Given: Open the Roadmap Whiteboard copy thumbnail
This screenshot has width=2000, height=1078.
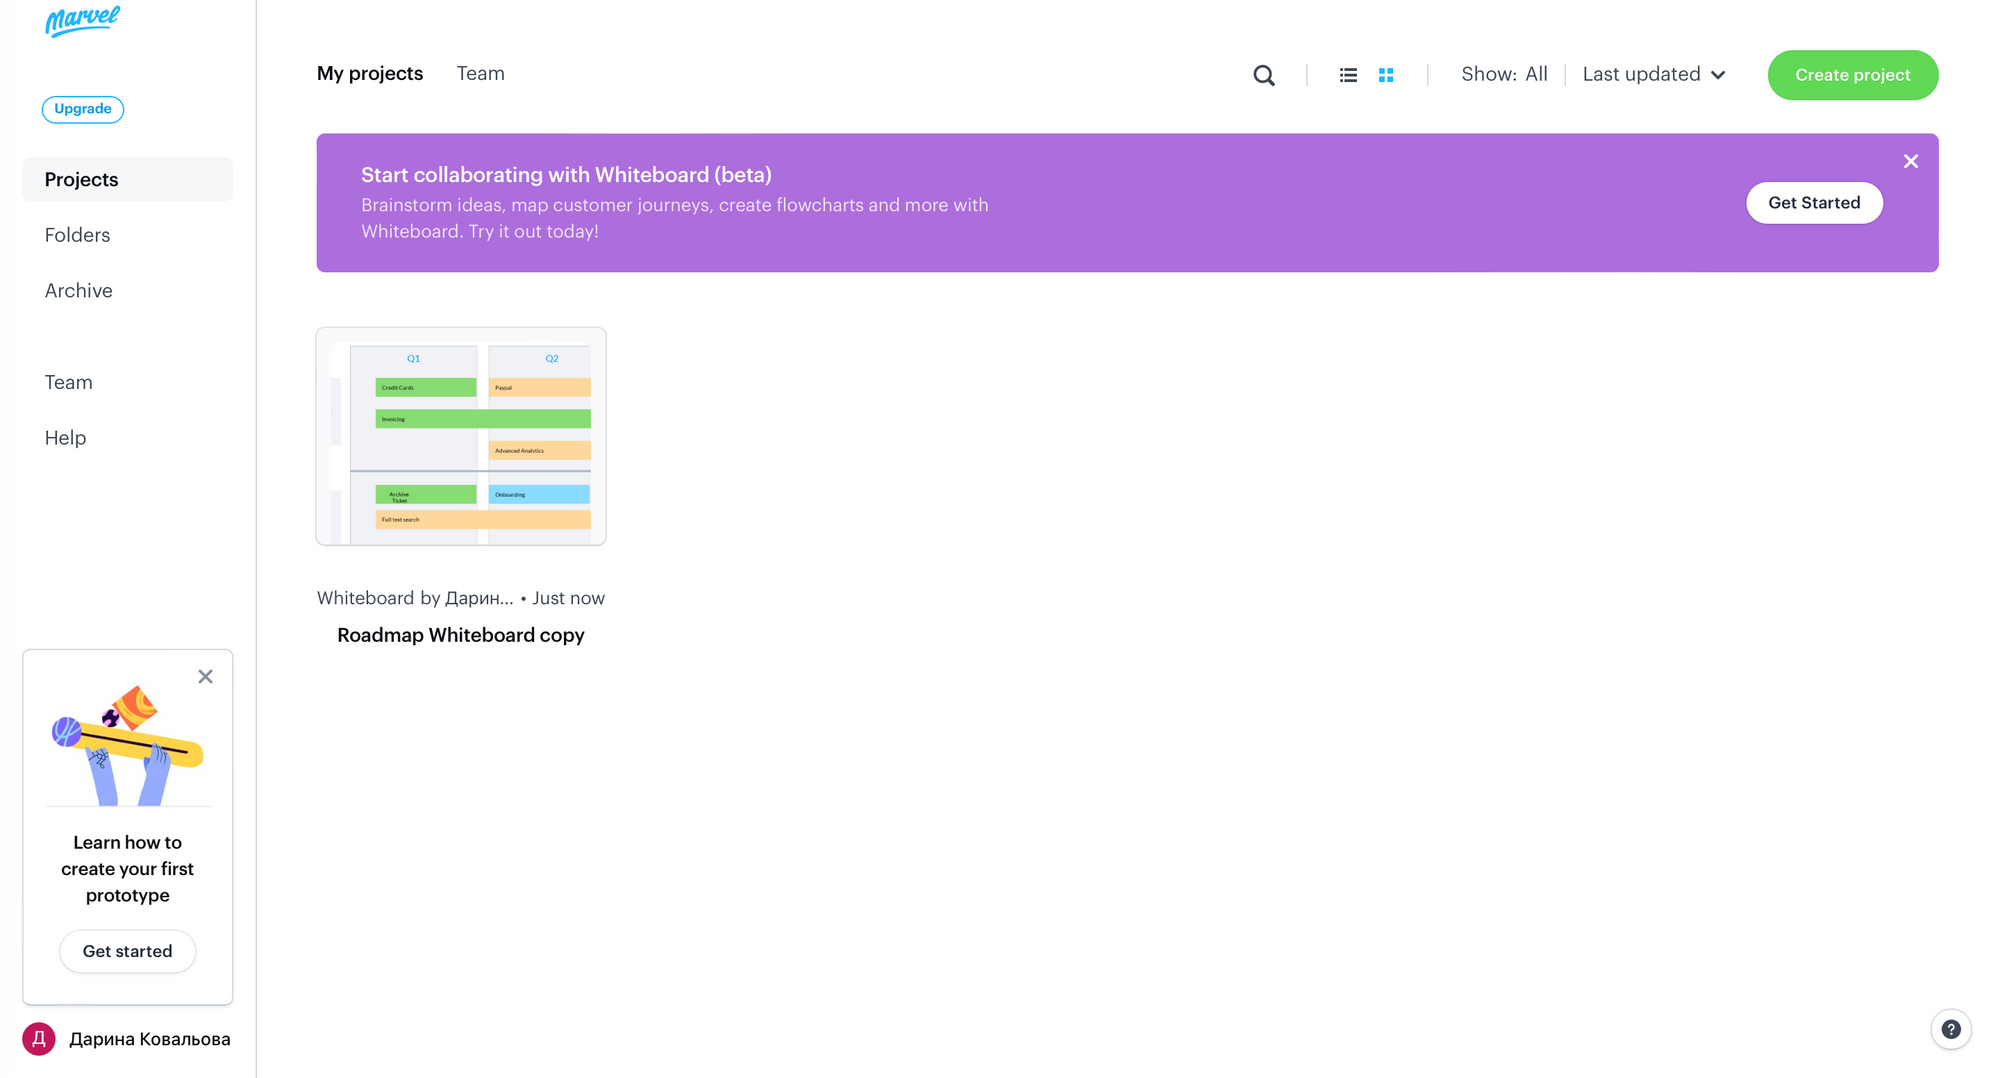Looking at the screenshot, I should click(461, 436).
